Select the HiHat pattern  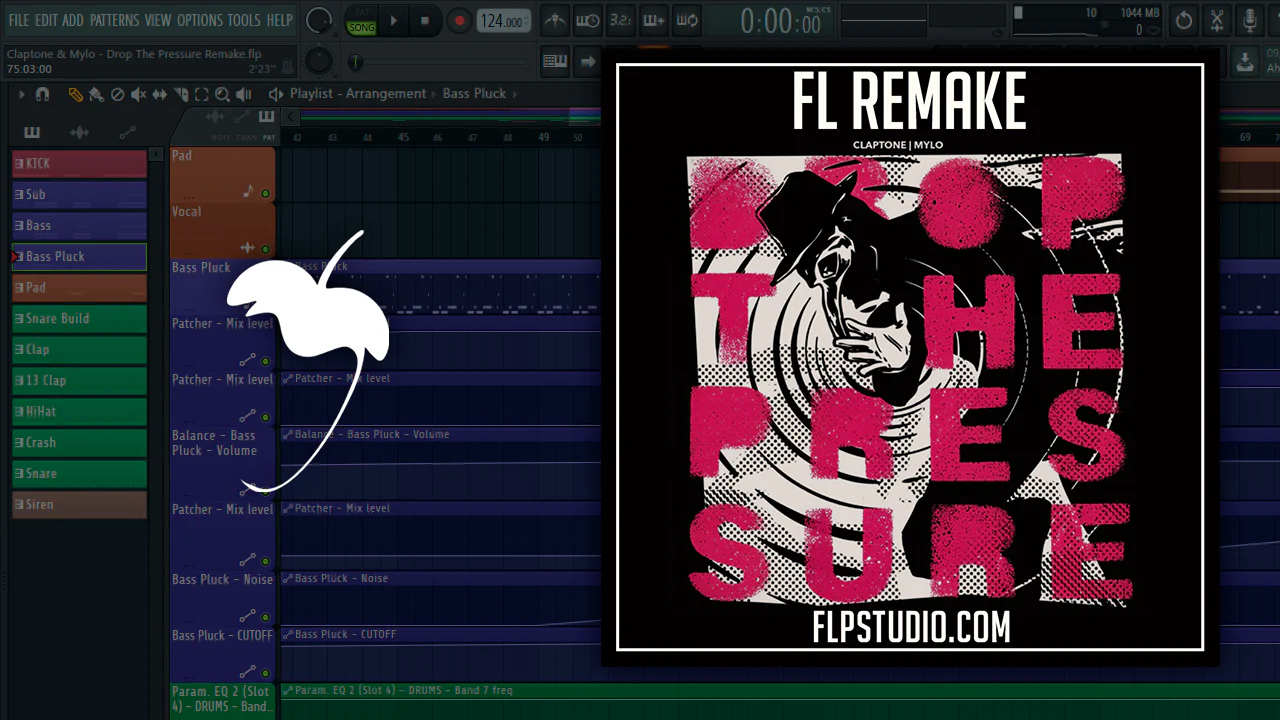pyautogui.click(x=79, y=411)
